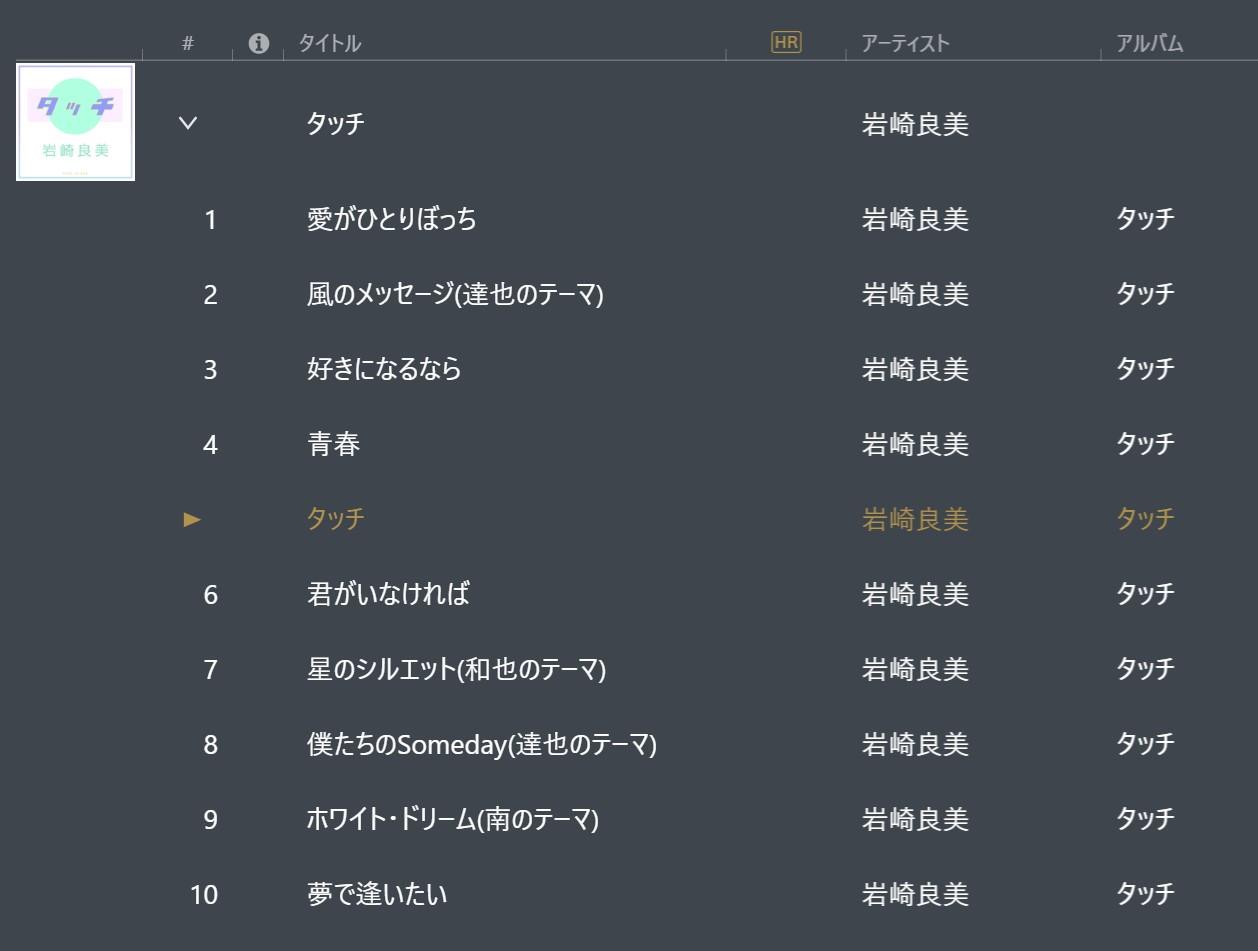Select track 4 青春
The width and height of the screenshot is (1258, 951).
point(333,444)
